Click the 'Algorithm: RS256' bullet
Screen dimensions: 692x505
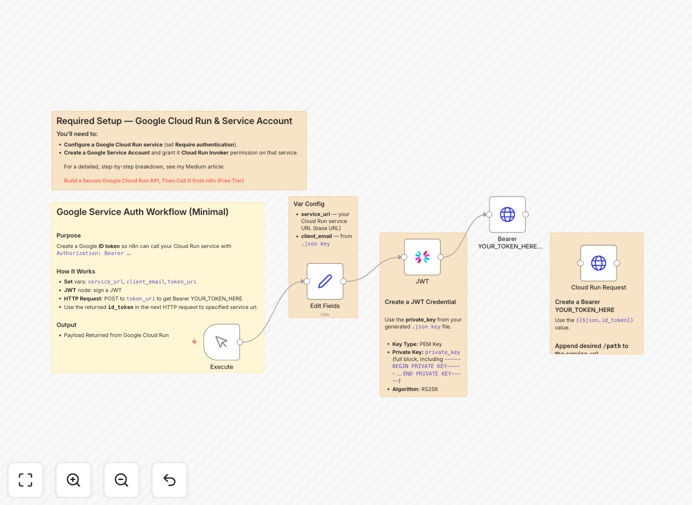click(415, 389)
